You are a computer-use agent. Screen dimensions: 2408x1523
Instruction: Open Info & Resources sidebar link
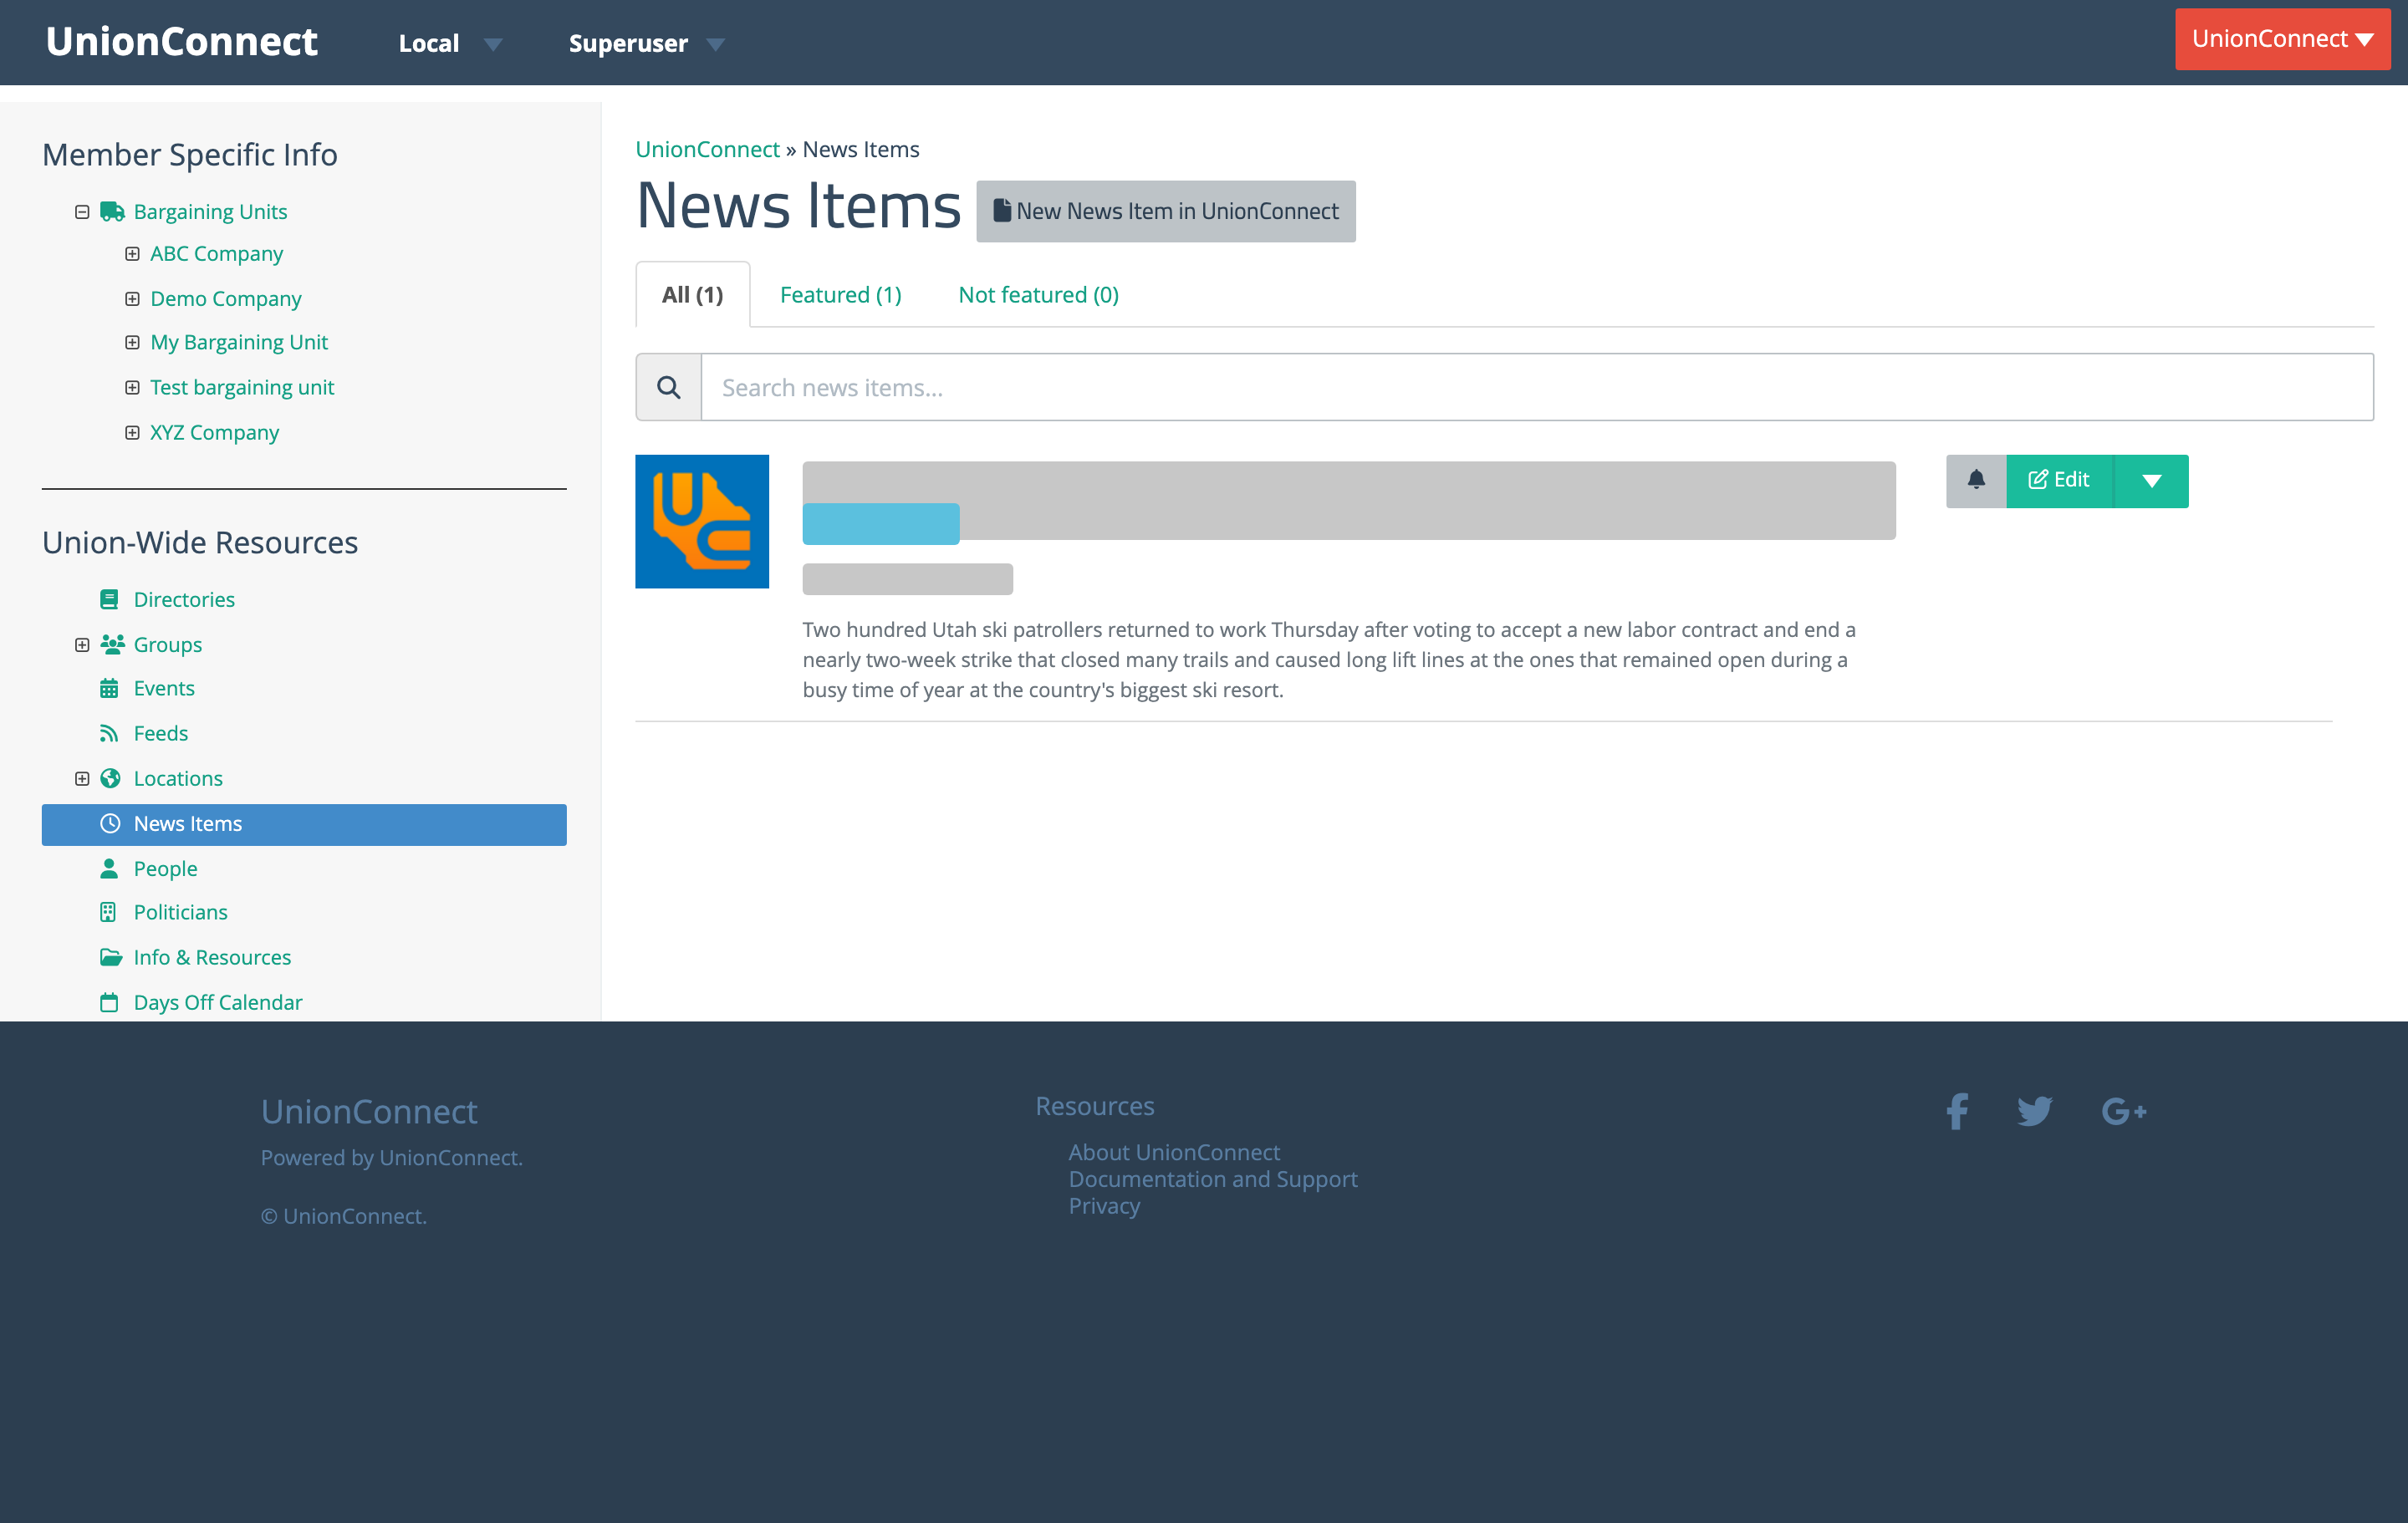click(x=213, y=957)
